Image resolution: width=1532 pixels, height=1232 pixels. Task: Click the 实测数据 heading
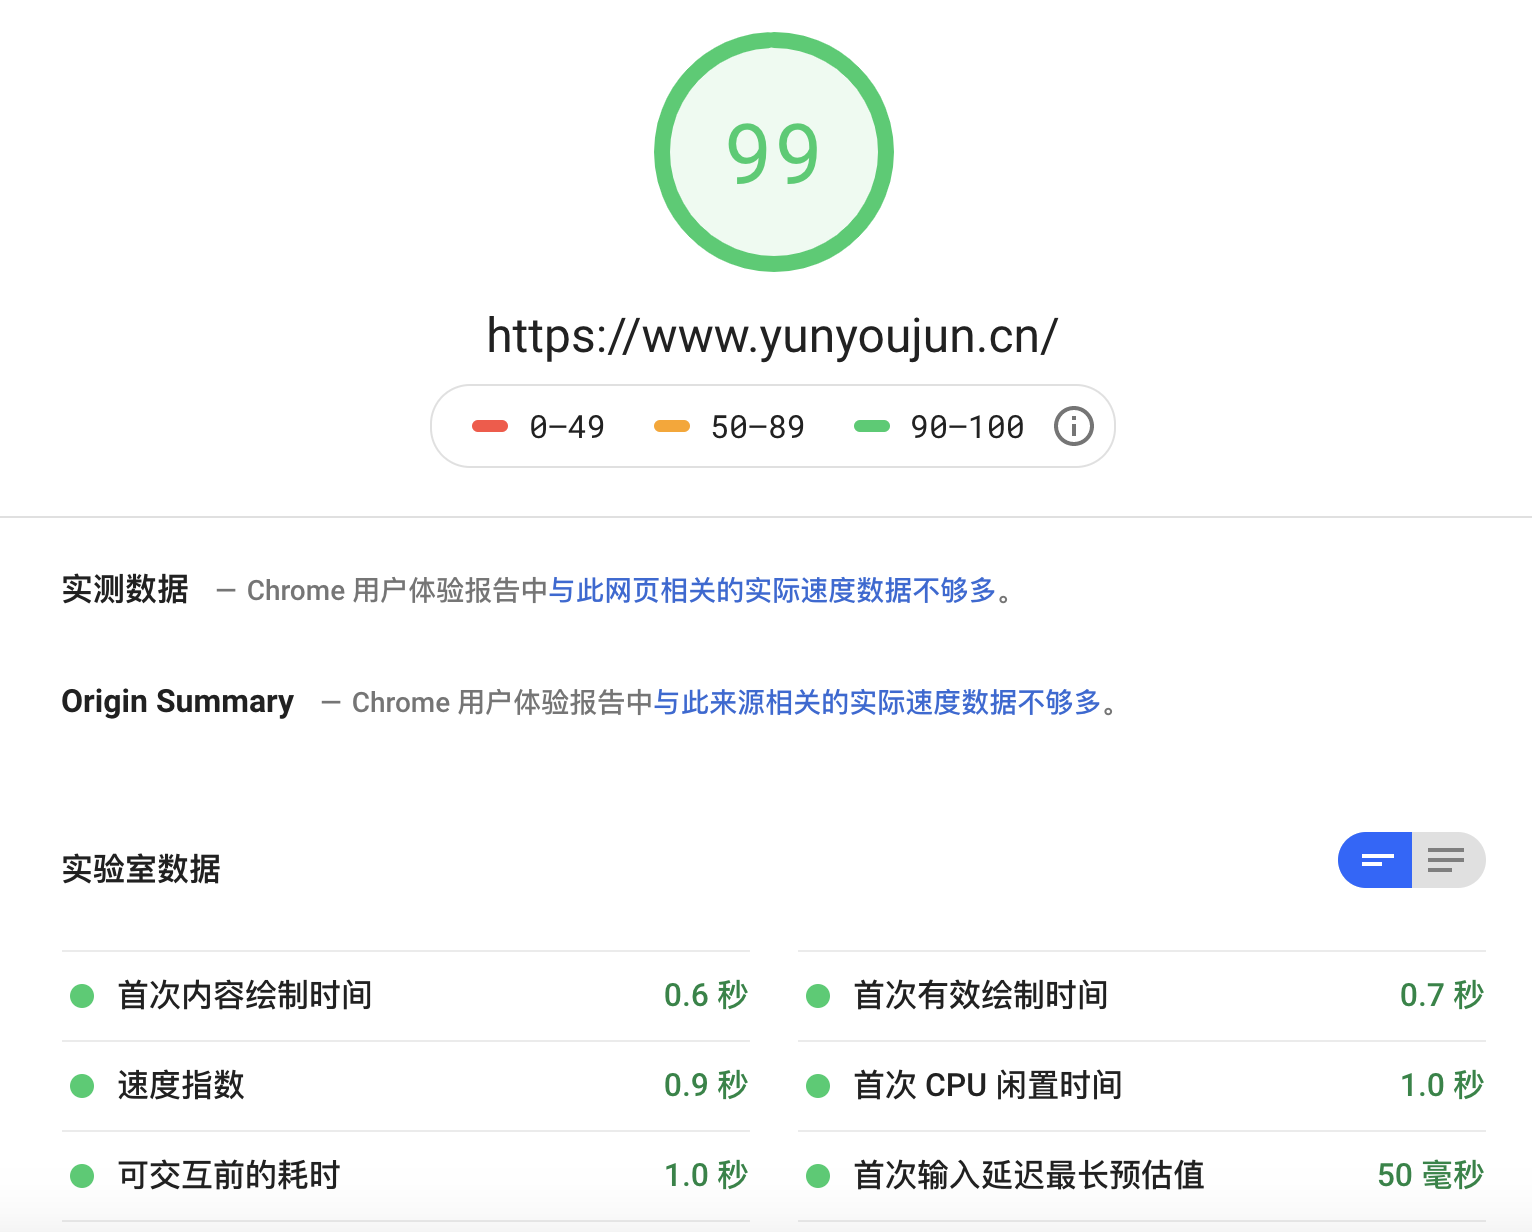tap(125, 590)
